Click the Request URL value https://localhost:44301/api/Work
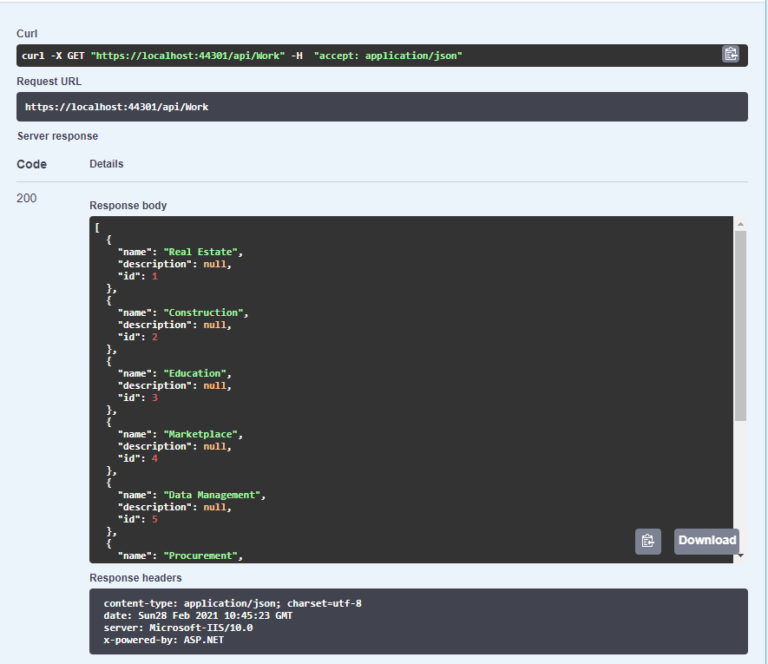768x664 pixels. [x=117, y=107]
